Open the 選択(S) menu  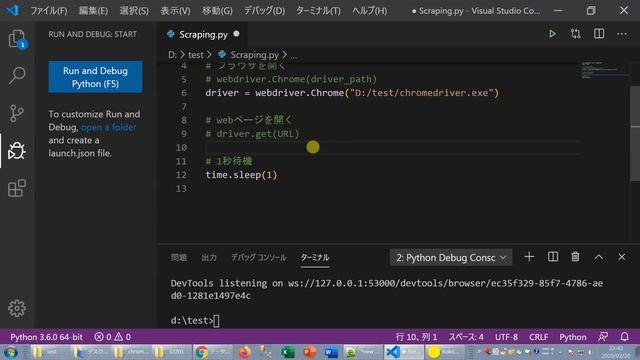[x=134, y=11]
